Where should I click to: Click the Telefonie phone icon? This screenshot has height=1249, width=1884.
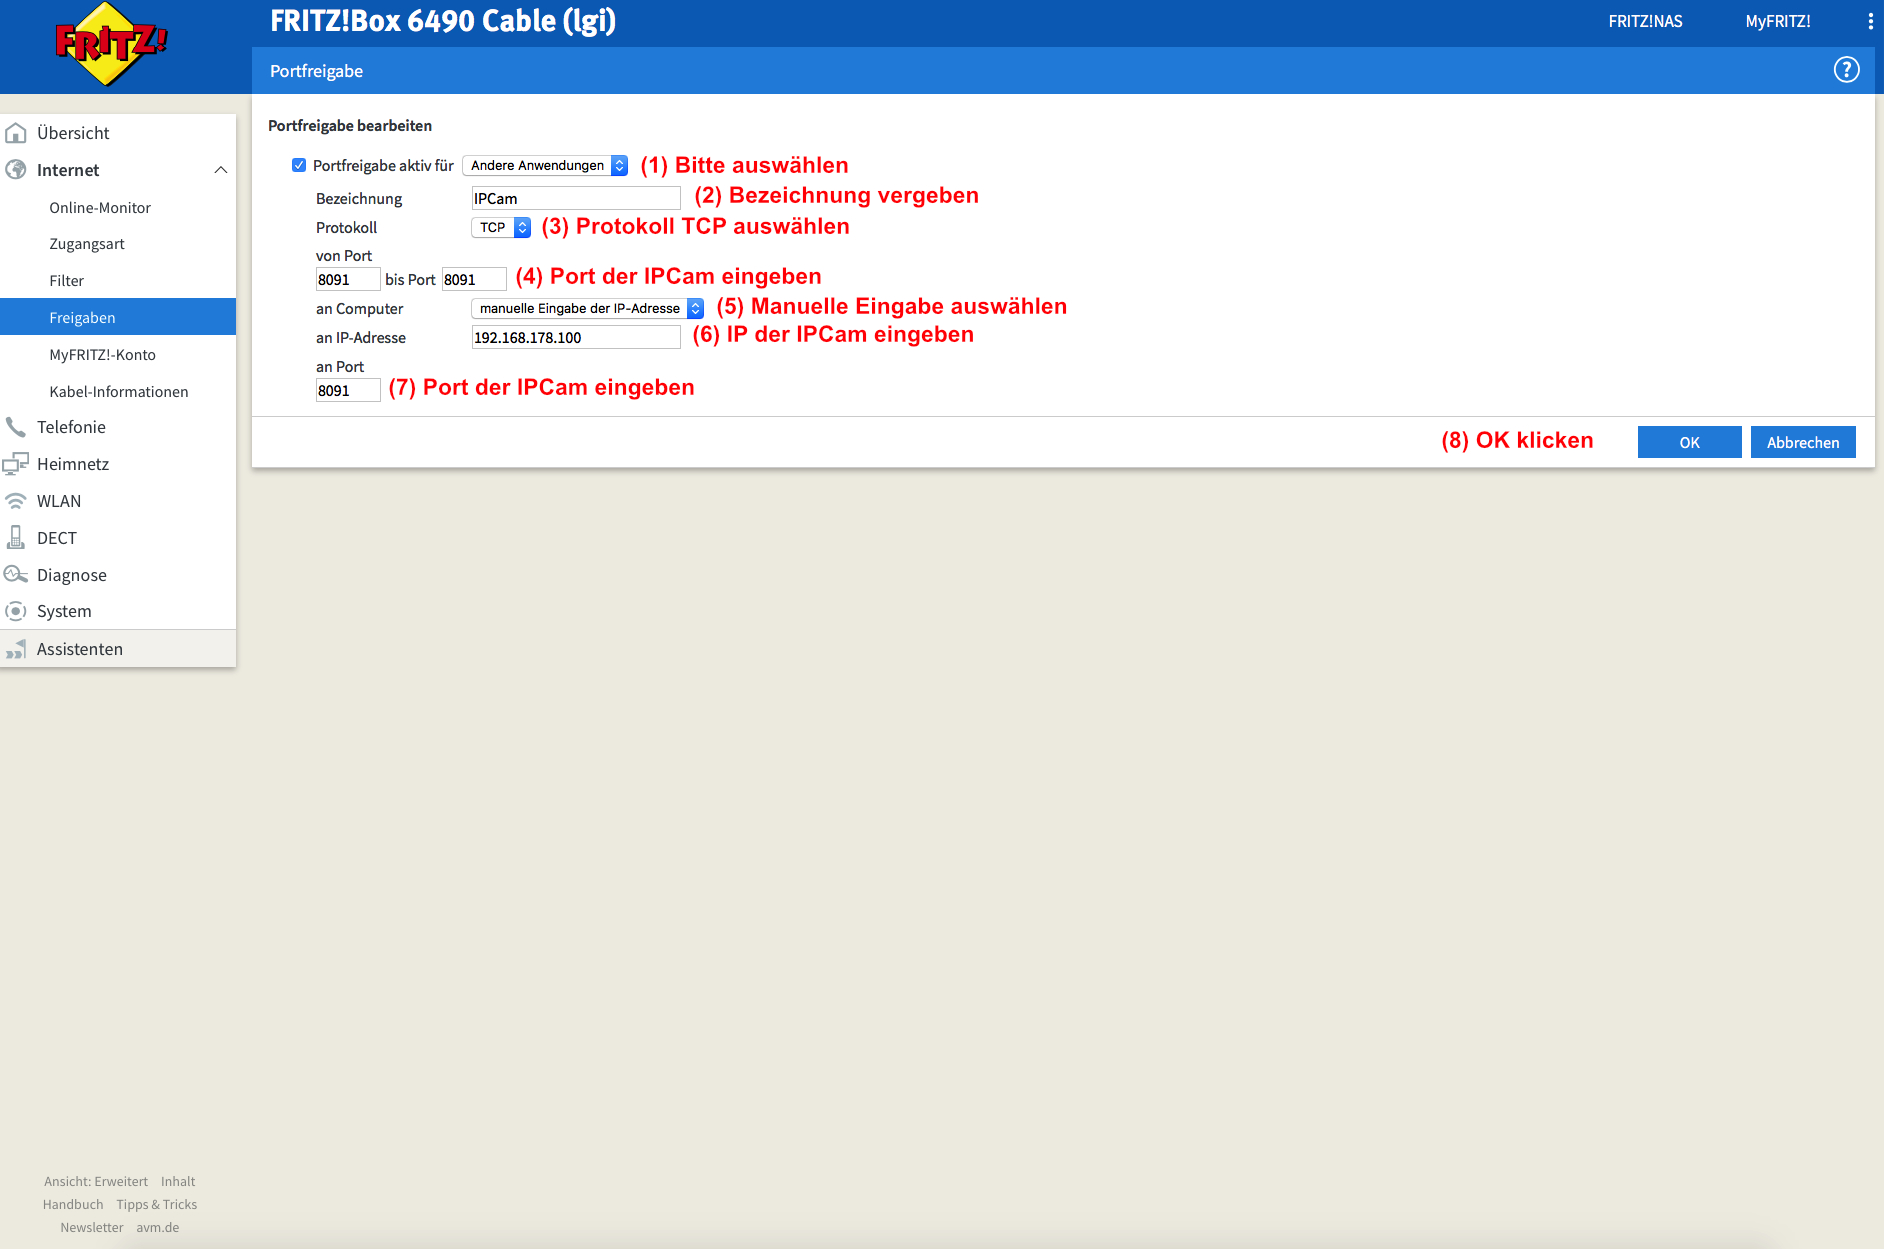(16, 427)
